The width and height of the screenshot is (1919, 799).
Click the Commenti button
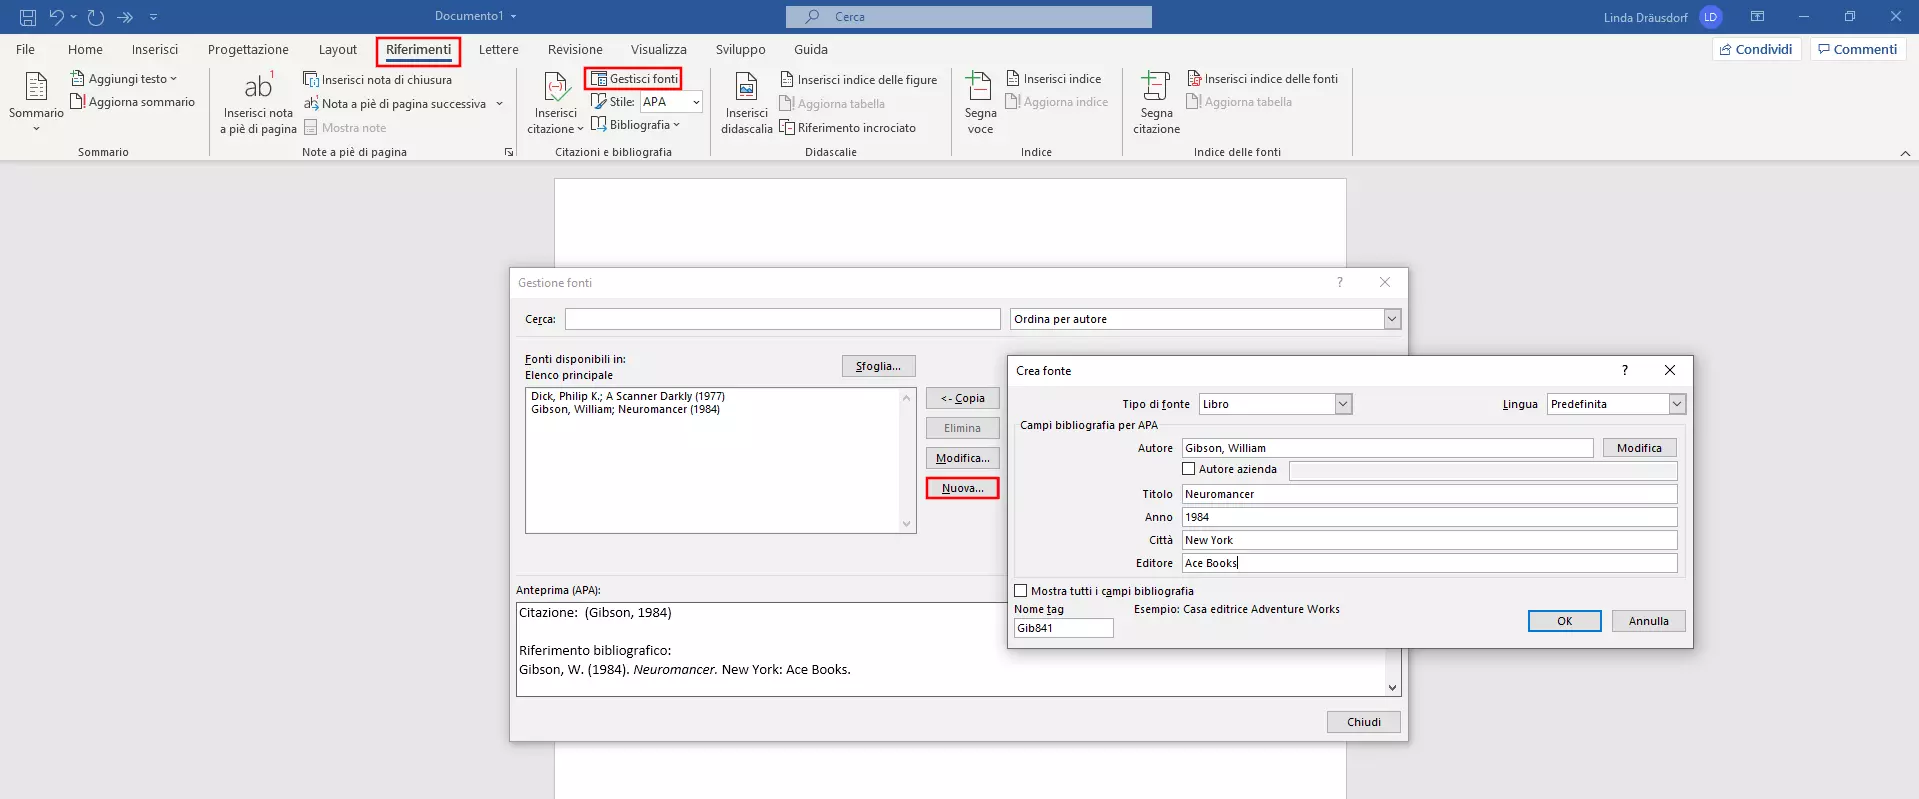pos(1857,49)
